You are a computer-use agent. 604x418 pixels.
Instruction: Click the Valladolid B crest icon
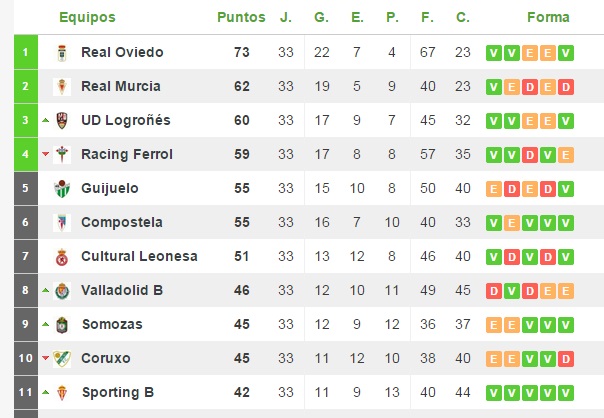pos(62,291)
